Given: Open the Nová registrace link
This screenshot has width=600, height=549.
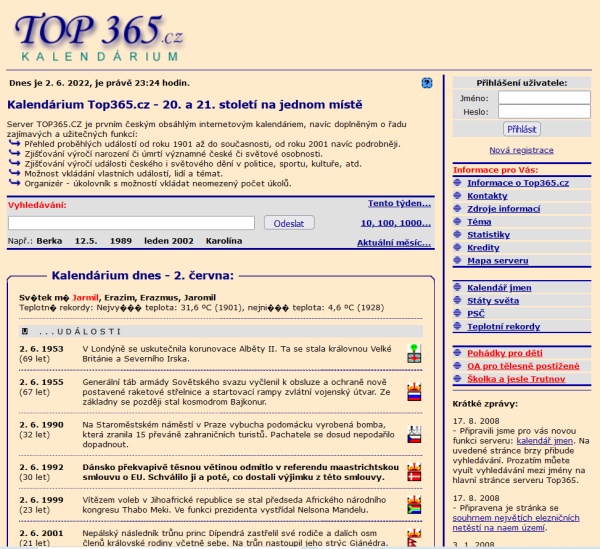Looking at the screenshot, I should pyautogui.click(x=522, y=150).
